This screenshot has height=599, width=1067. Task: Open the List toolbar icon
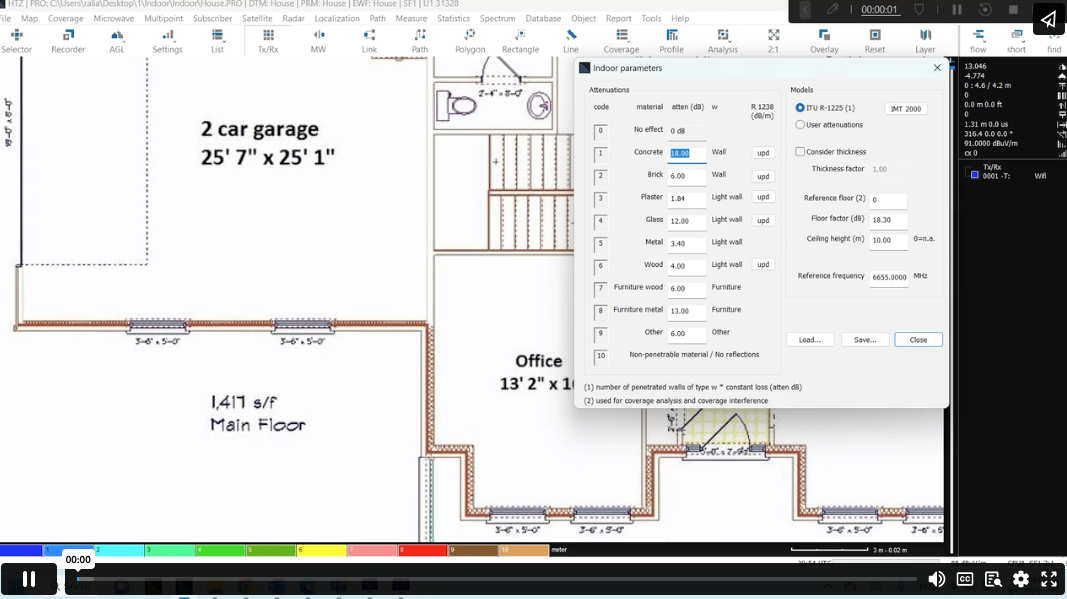pos(217,41)
